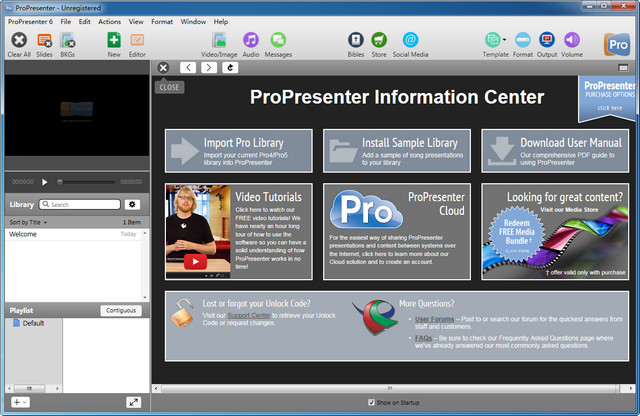Expand the Template dropdown arrow

[504, 40]
